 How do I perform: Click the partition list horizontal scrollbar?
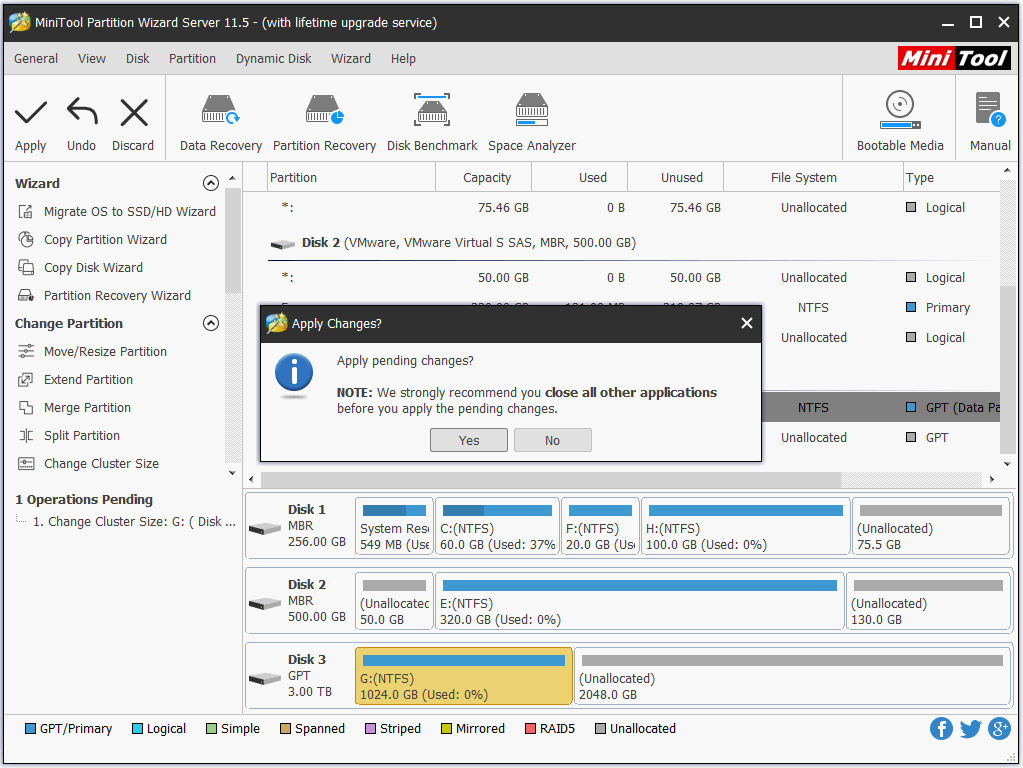tap(551, 480)
